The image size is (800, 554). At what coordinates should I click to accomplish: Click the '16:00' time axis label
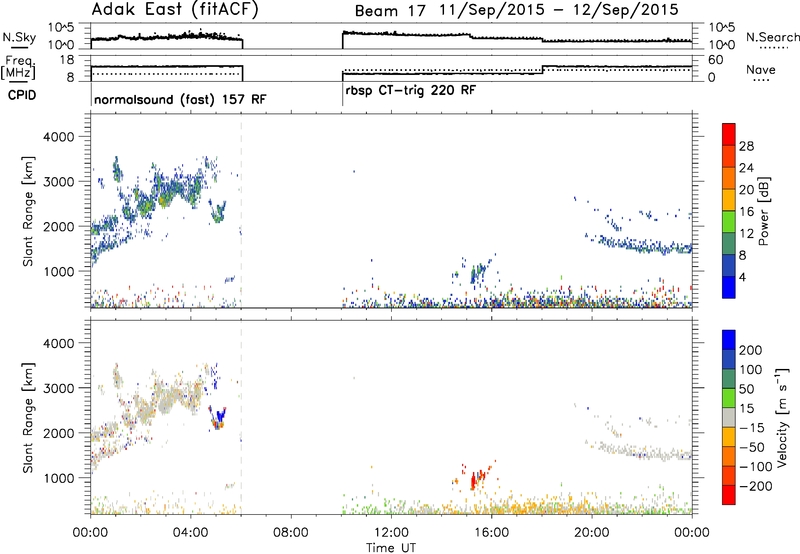(491, 533)
